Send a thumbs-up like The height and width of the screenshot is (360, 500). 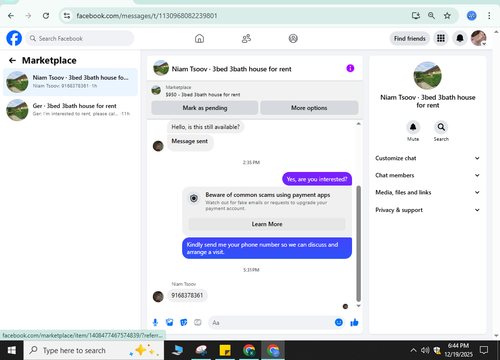[354, 322]
